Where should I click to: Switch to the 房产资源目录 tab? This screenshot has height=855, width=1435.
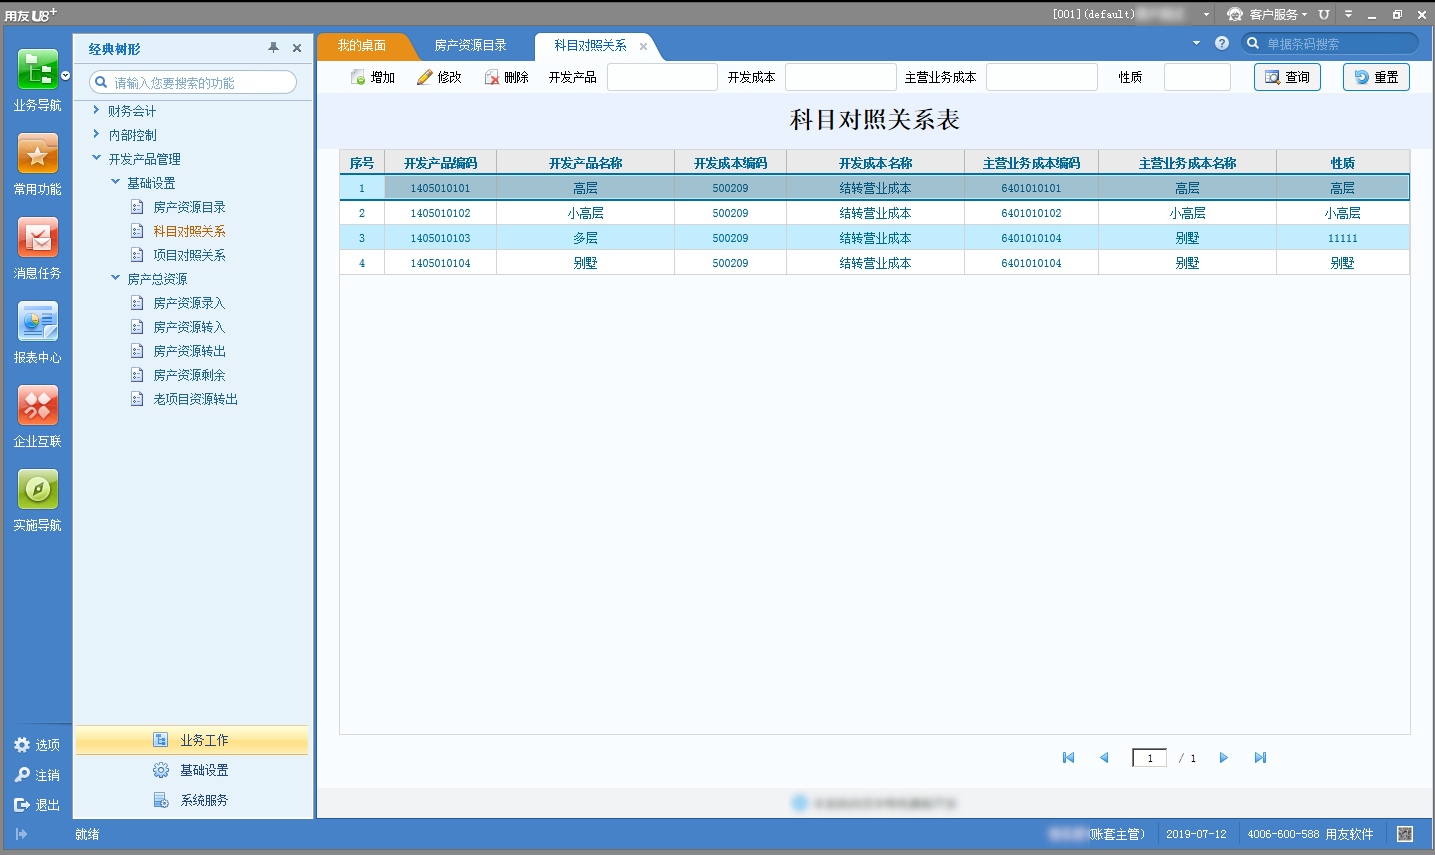coord(470,46)
